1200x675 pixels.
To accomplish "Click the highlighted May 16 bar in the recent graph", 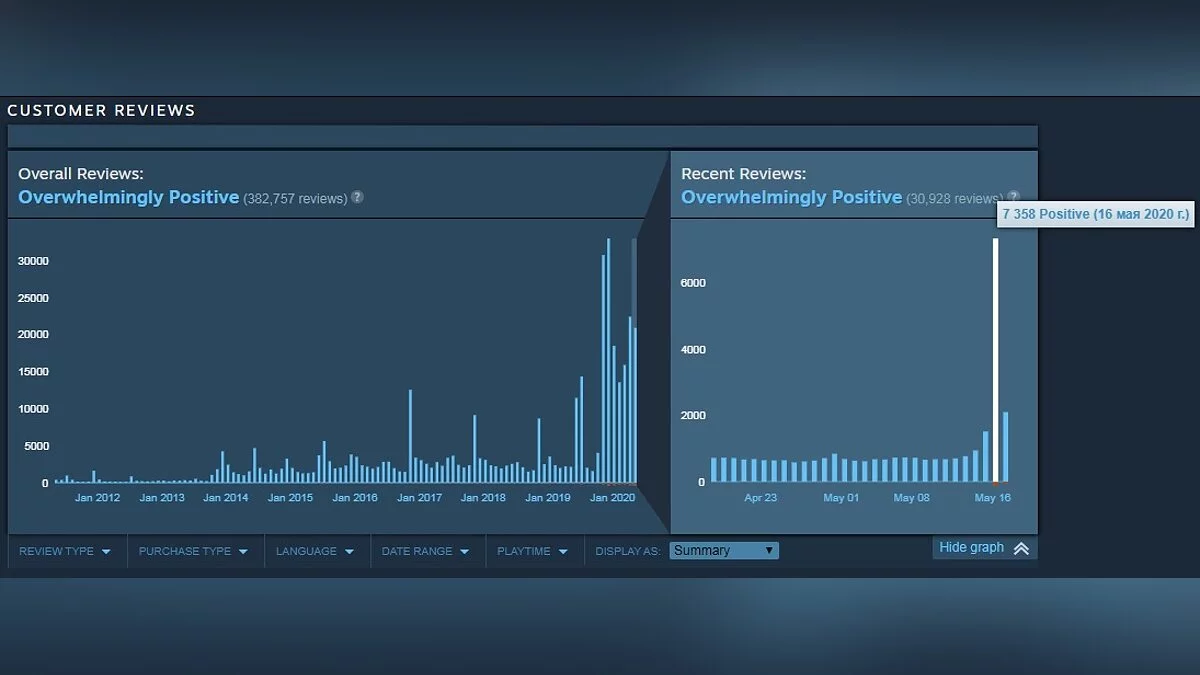I will 995,360.
